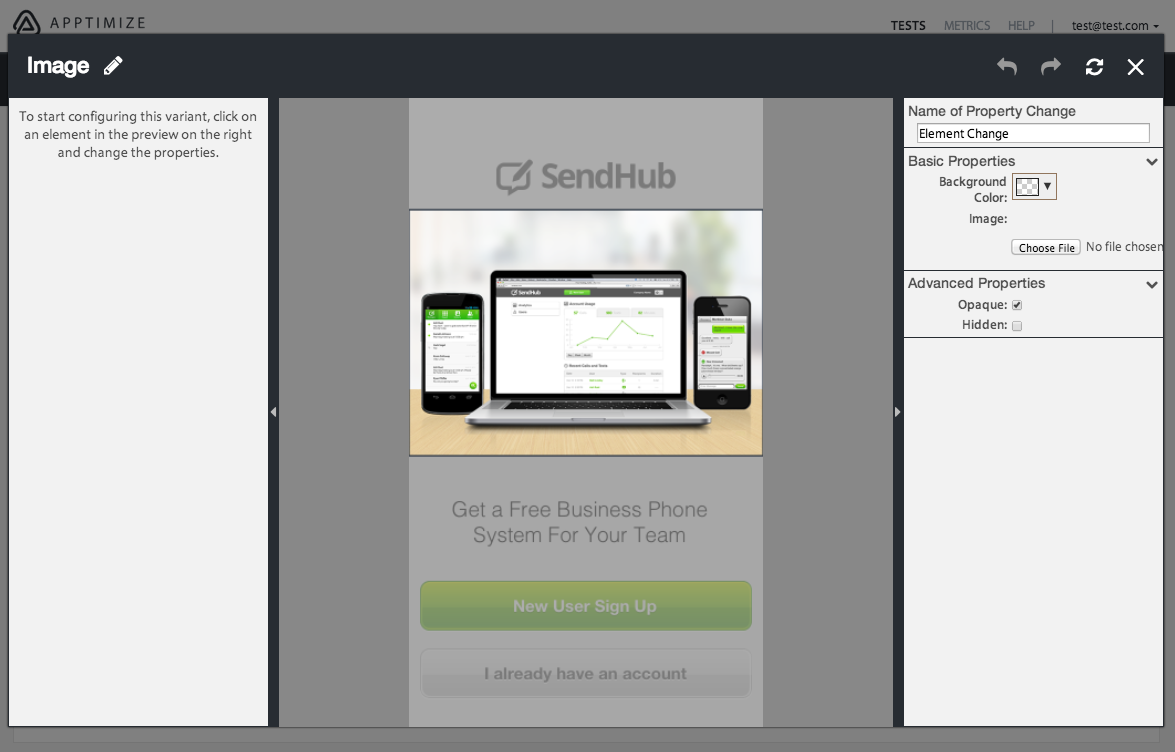Select the laptop and phones image in preview
Viewport: 1175px width, 752px height.
pos(586,333)
